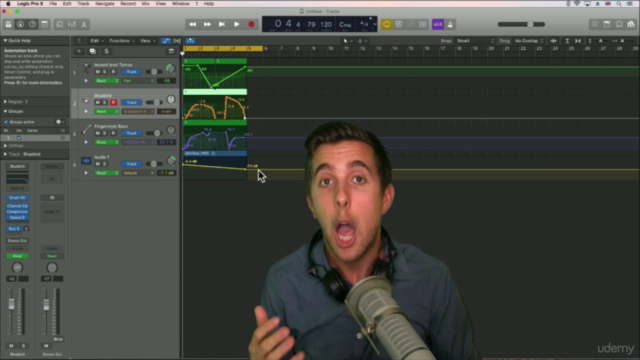Open the Track menu in menu bar

tap(83, 4)
